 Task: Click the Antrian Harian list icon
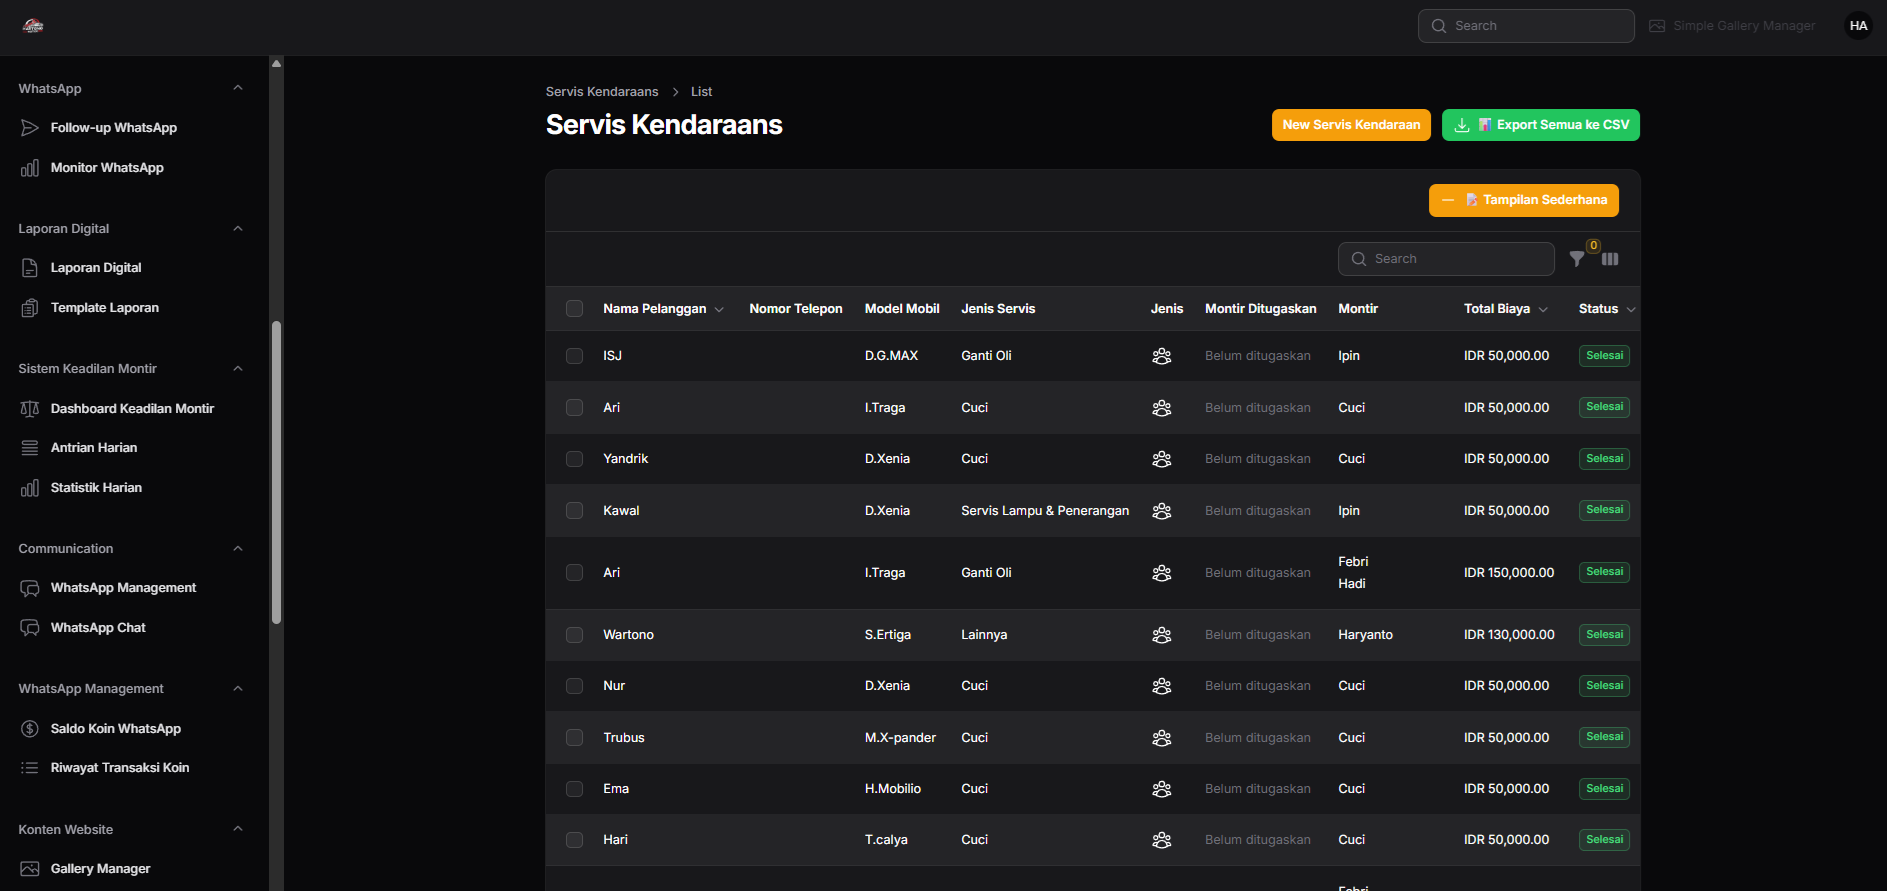click(30, 448)
